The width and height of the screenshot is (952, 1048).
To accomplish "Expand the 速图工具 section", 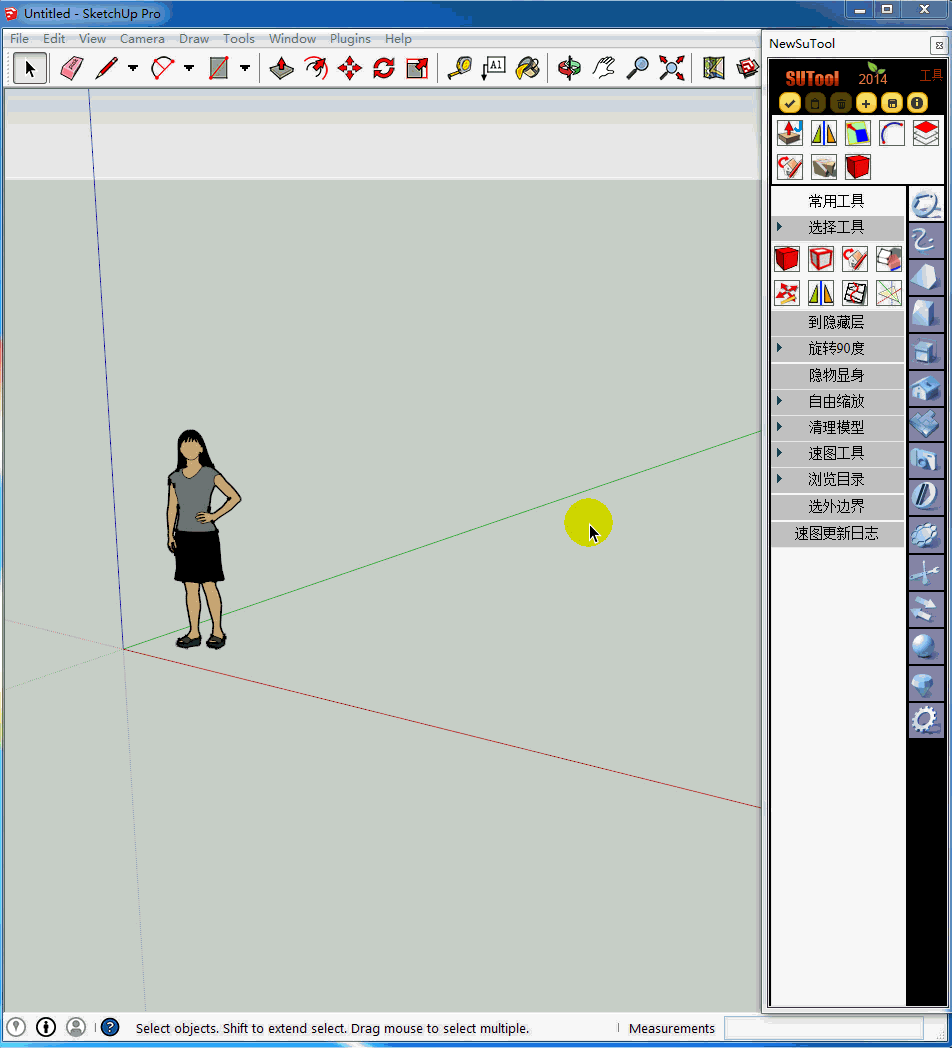I will [838, 453].
